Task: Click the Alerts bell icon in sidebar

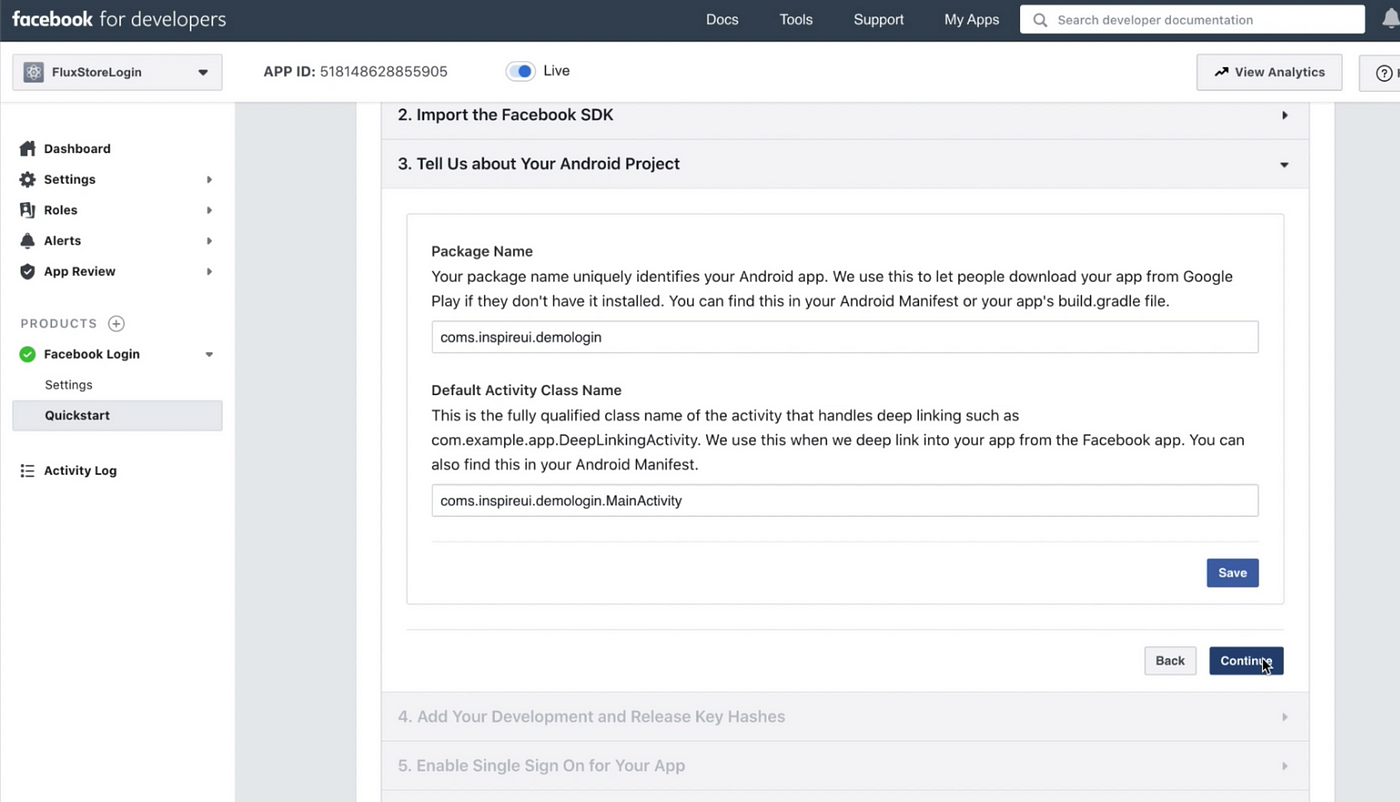Action: coord(28,241)
